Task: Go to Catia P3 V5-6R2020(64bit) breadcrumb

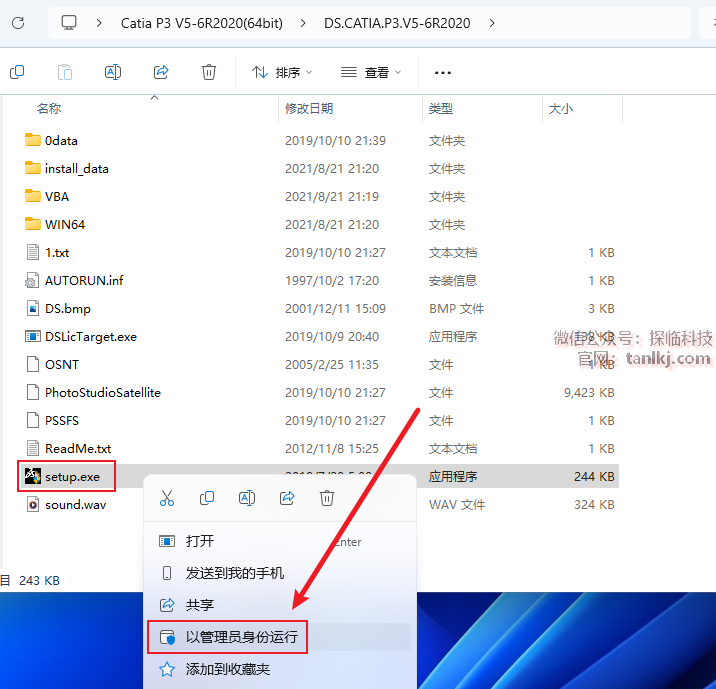Action: (x=201, y=23)
